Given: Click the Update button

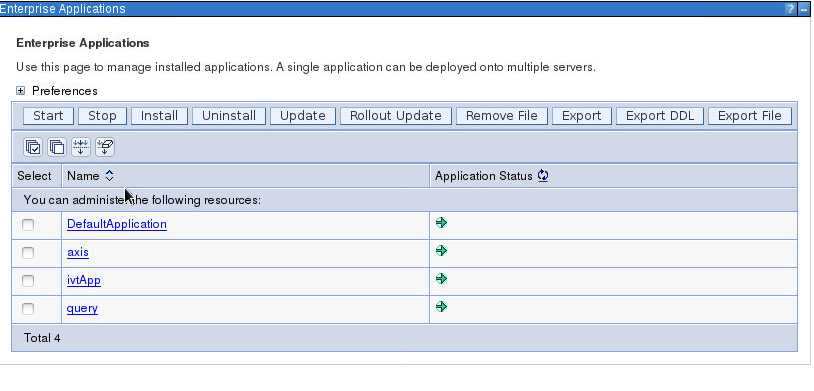Looking at the screenshot, I should [303, 116].
